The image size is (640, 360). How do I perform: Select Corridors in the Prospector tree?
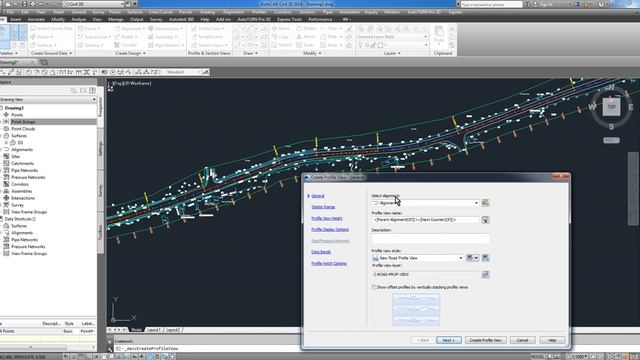(20, 184)
